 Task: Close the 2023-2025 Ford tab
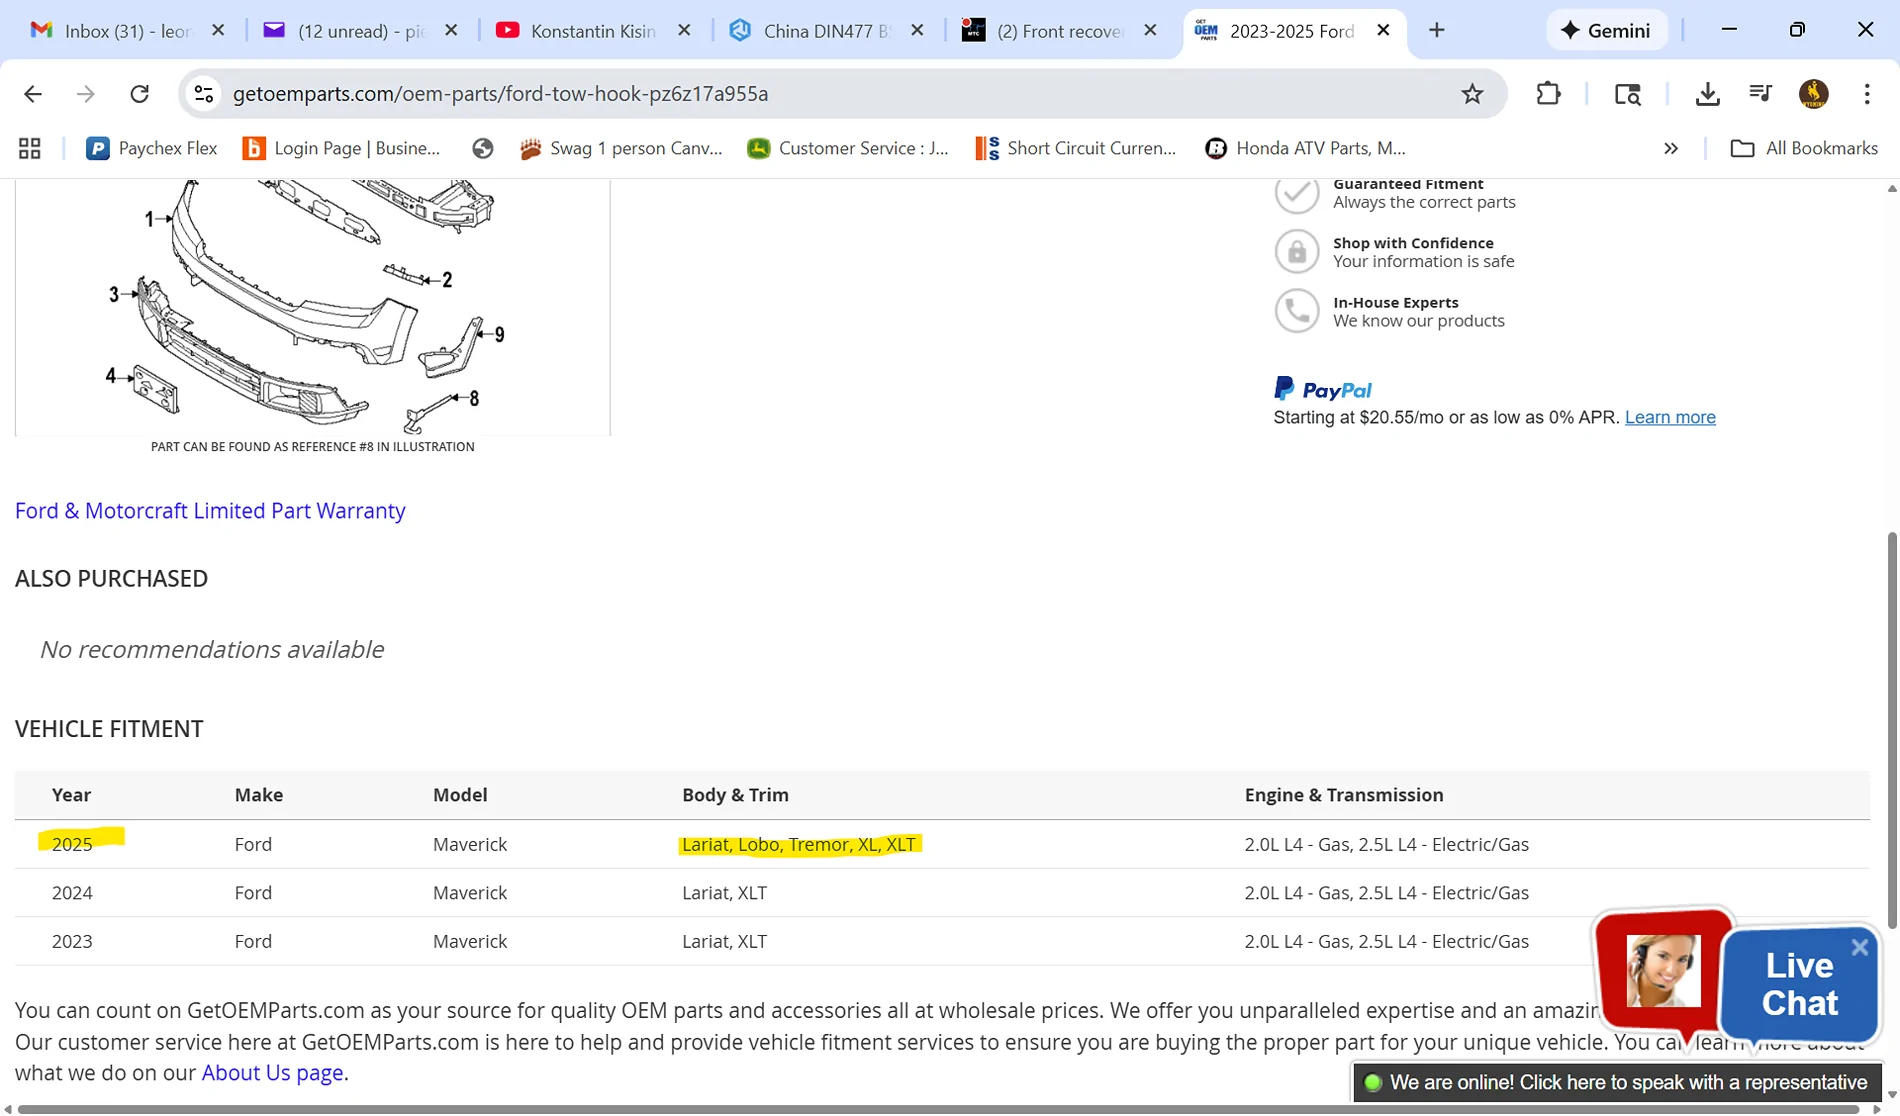pyautogui.click(x=1383, y=31)
